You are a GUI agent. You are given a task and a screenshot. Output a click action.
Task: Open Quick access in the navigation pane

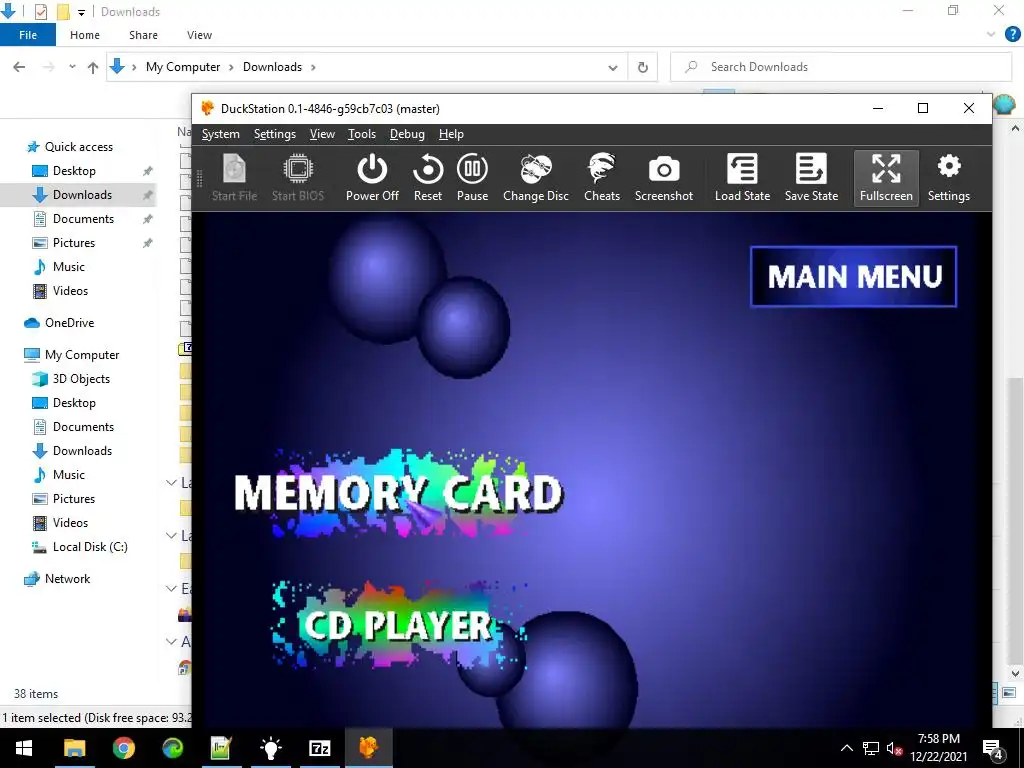coord(78,146)
